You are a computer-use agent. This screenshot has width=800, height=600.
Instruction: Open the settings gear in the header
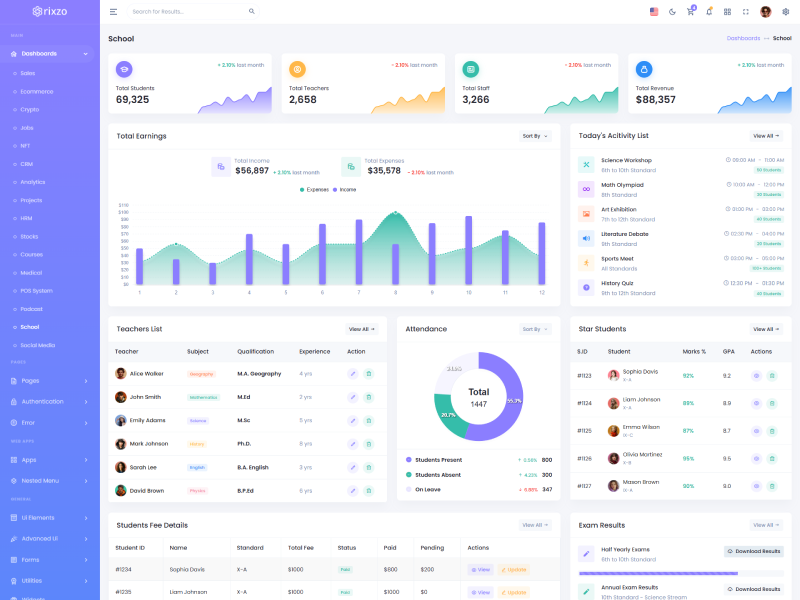point(785,12)
